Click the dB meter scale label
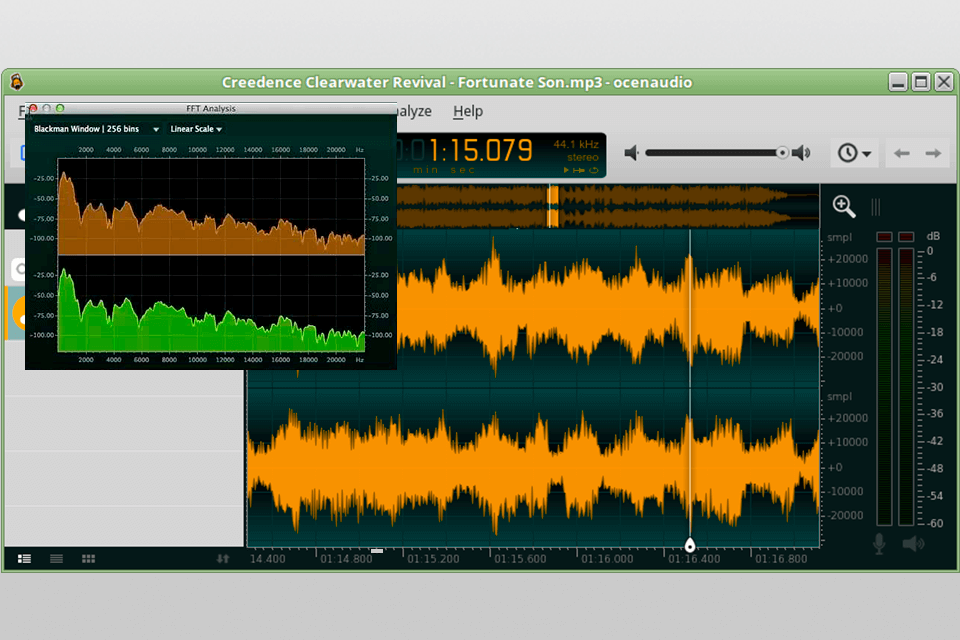 (x=933, y=236)
